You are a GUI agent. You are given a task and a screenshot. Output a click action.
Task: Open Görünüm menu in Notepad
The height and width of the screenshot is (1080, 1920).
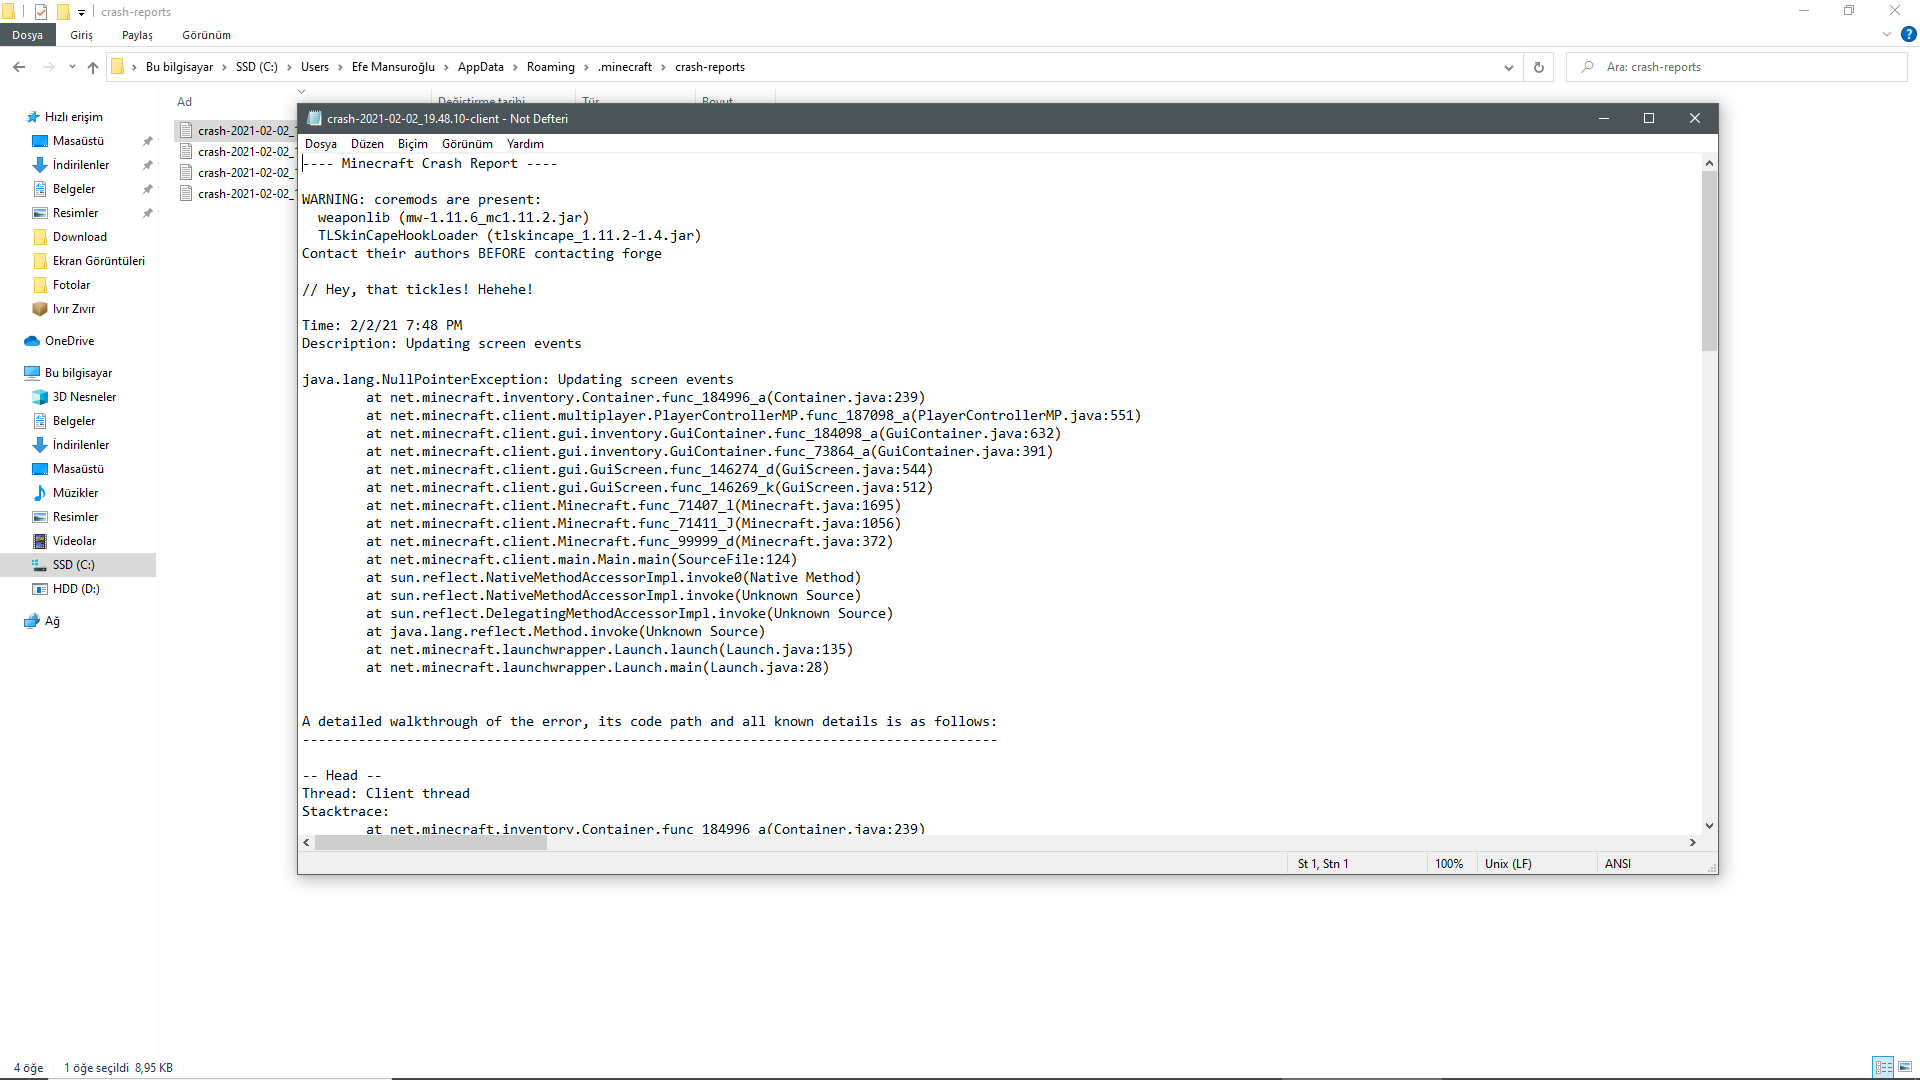(467, 144)
